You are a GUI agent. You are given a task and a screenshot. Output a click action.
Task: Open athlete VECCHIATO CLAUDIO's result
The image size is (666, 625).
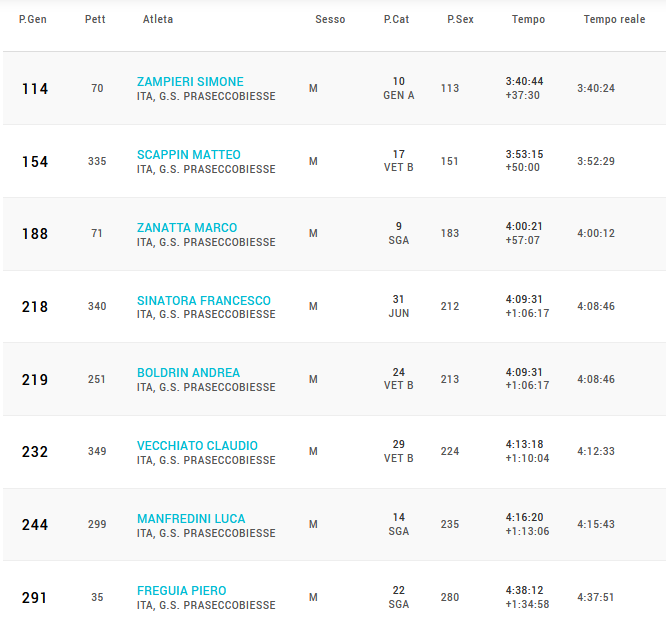coord(197,446)
